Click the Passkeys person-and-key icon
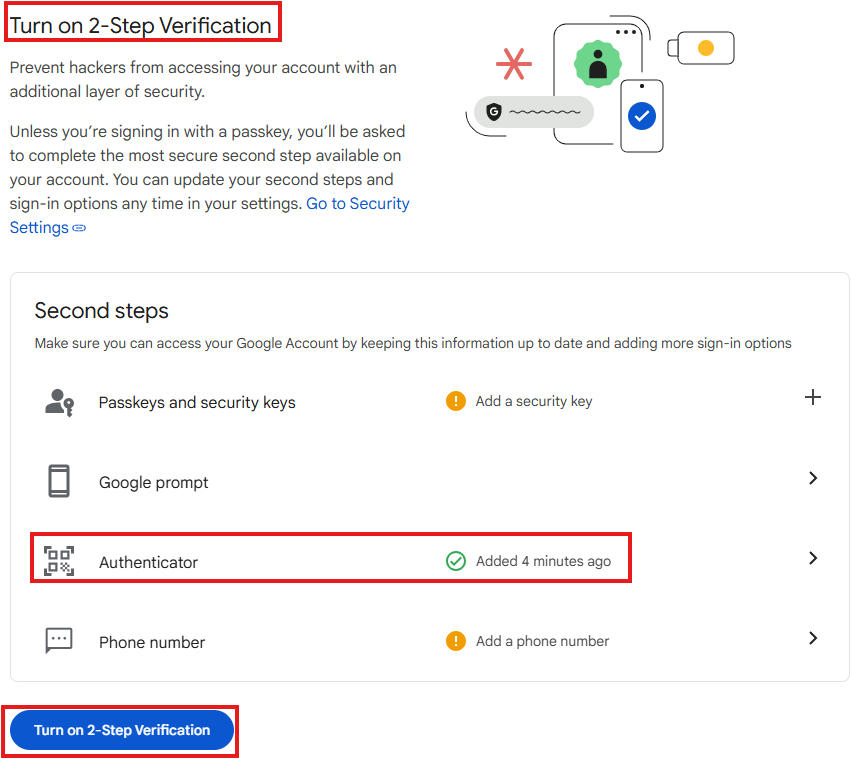This screenshot has height=759, width=852. click(59, 402)
